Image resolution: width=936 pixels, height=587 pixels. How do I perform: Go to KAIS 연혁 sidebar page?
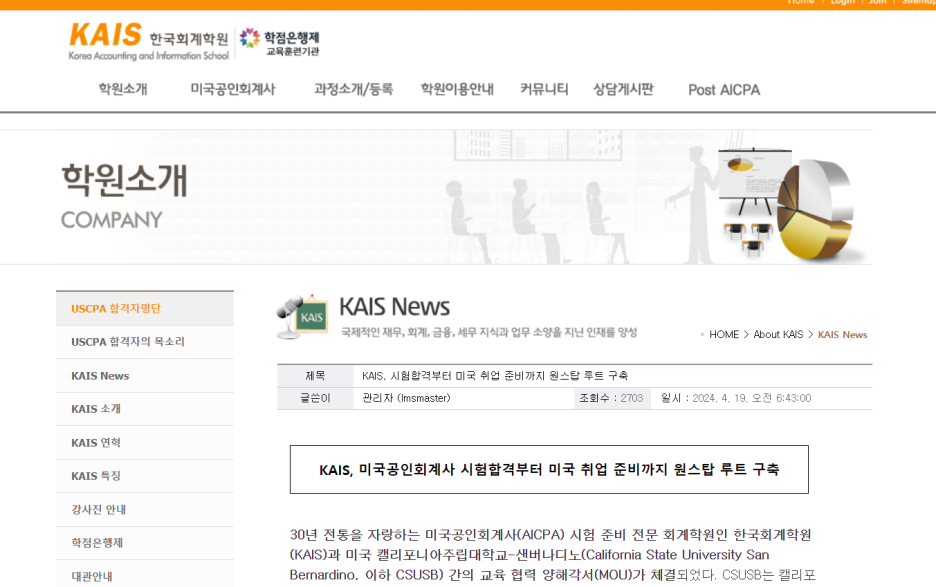(145, 442)
